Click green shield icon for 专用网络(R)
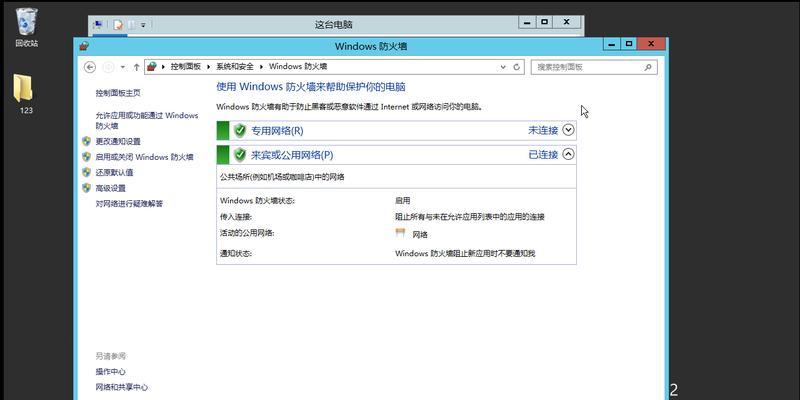Screen dimensions: 800x400 pyautogui.click(x=240, y=131)
